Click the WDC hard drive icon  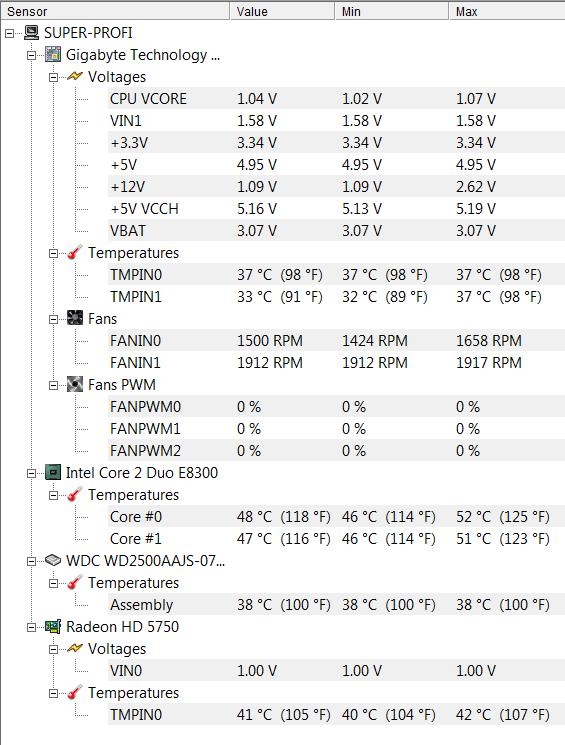point(53,560)
